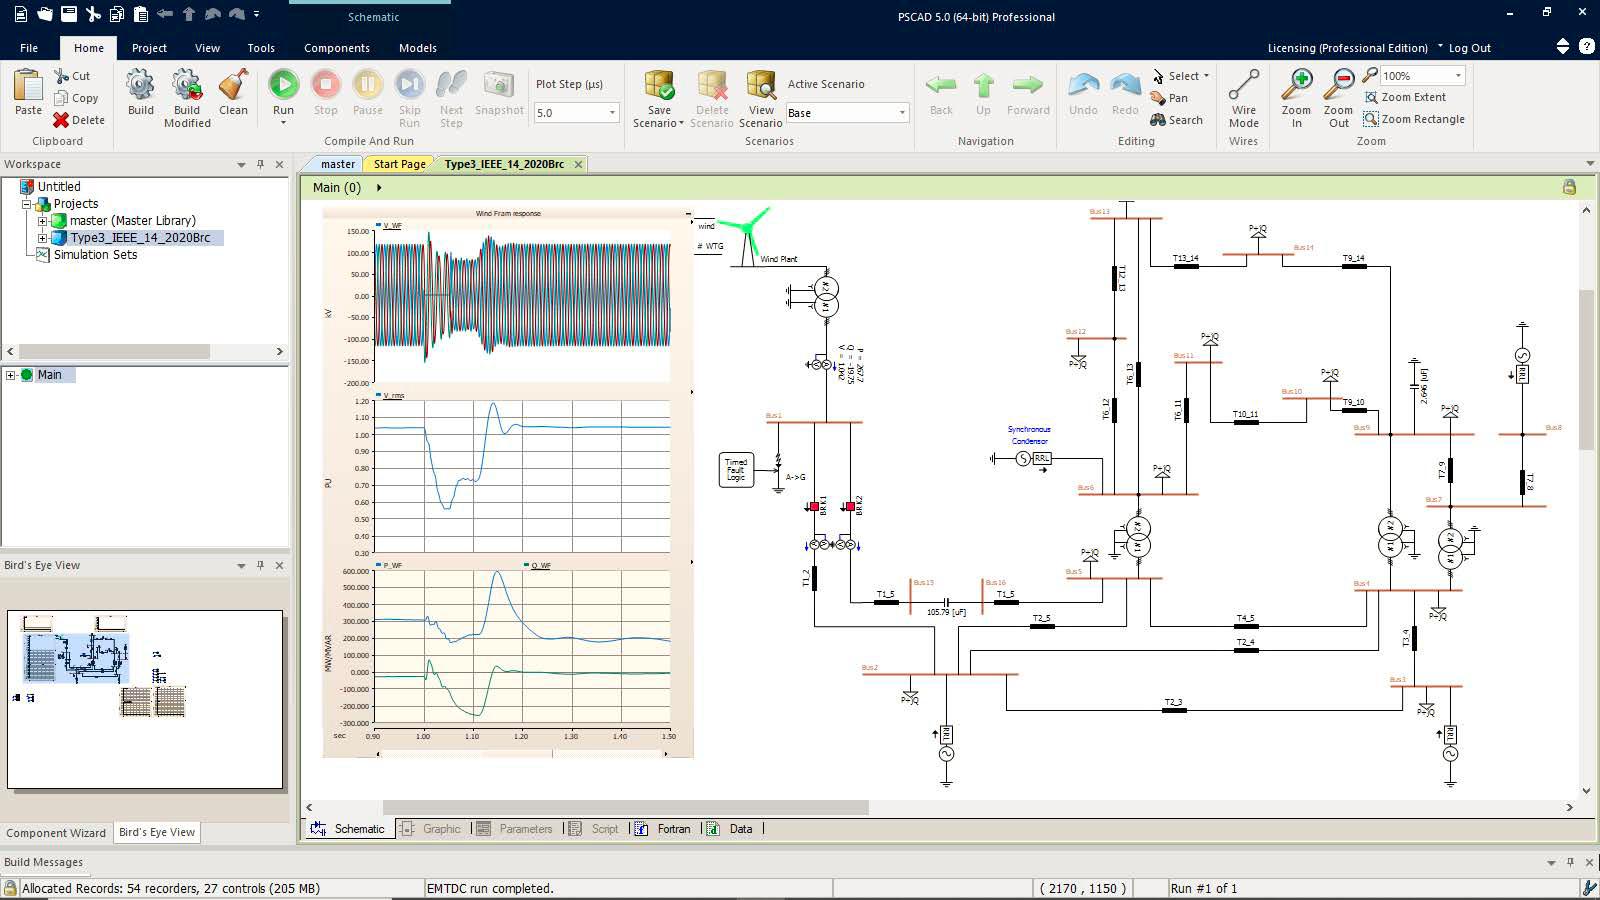This screenshot has height=900, width=1600.
Task: Click the Zoom In magnifier icon
Action: [x=1297, y=86]
